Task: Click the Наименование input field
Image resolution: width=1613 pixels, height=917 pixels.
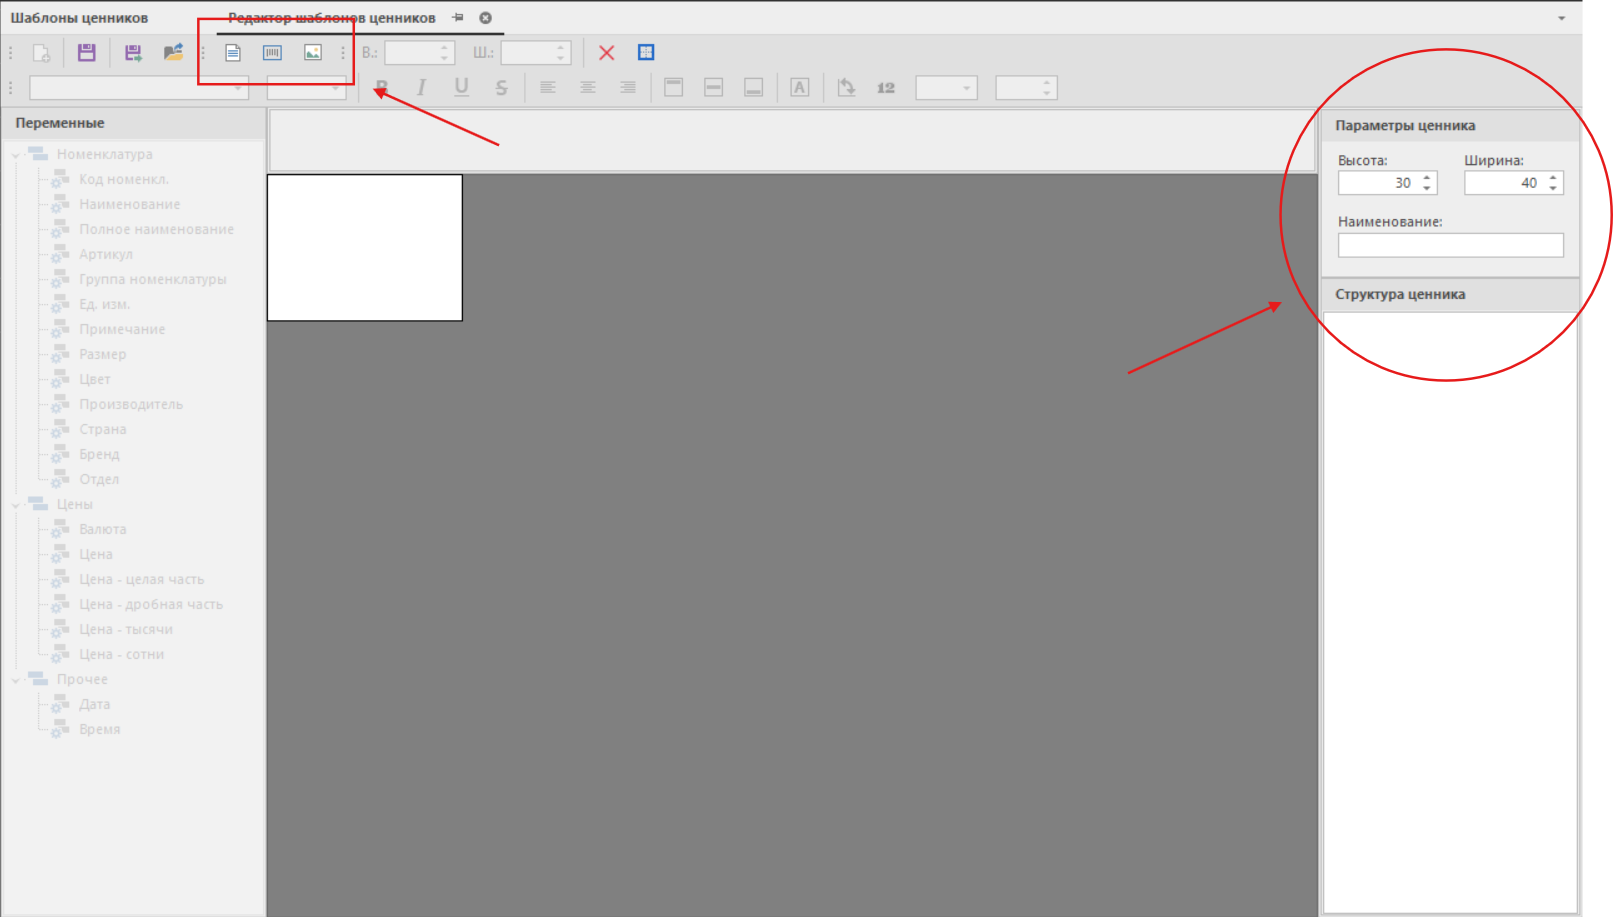Action: [1450, 245]
